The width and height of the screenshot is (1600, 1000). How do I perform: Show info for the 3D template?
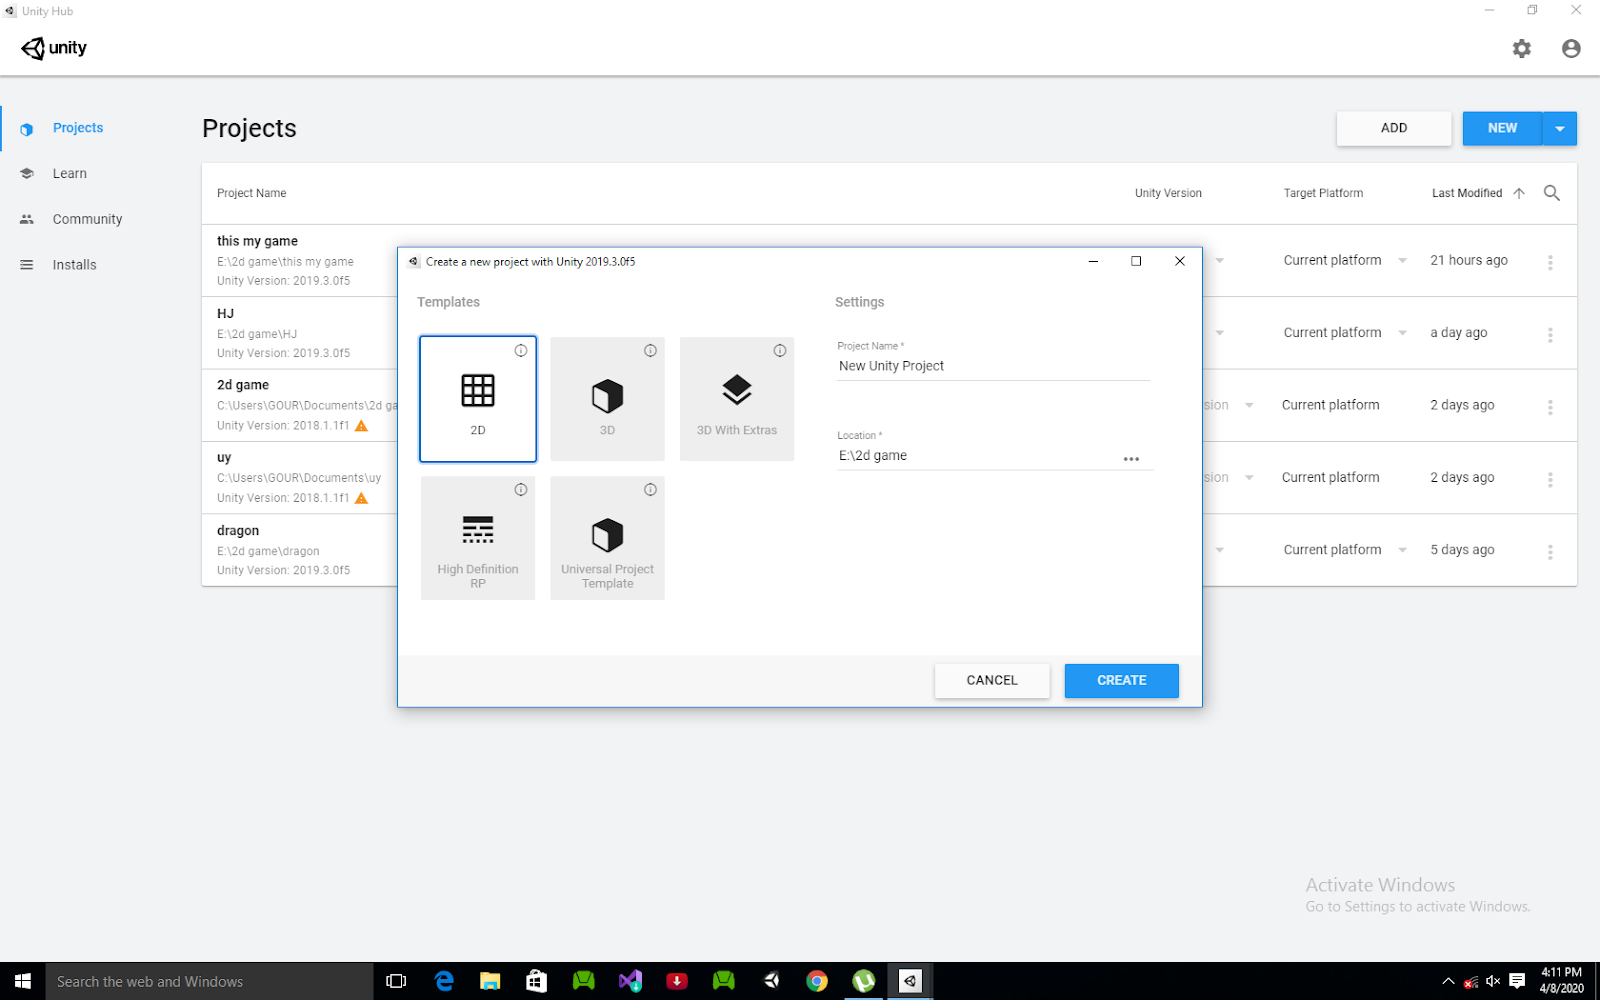(x=650, y=350)
